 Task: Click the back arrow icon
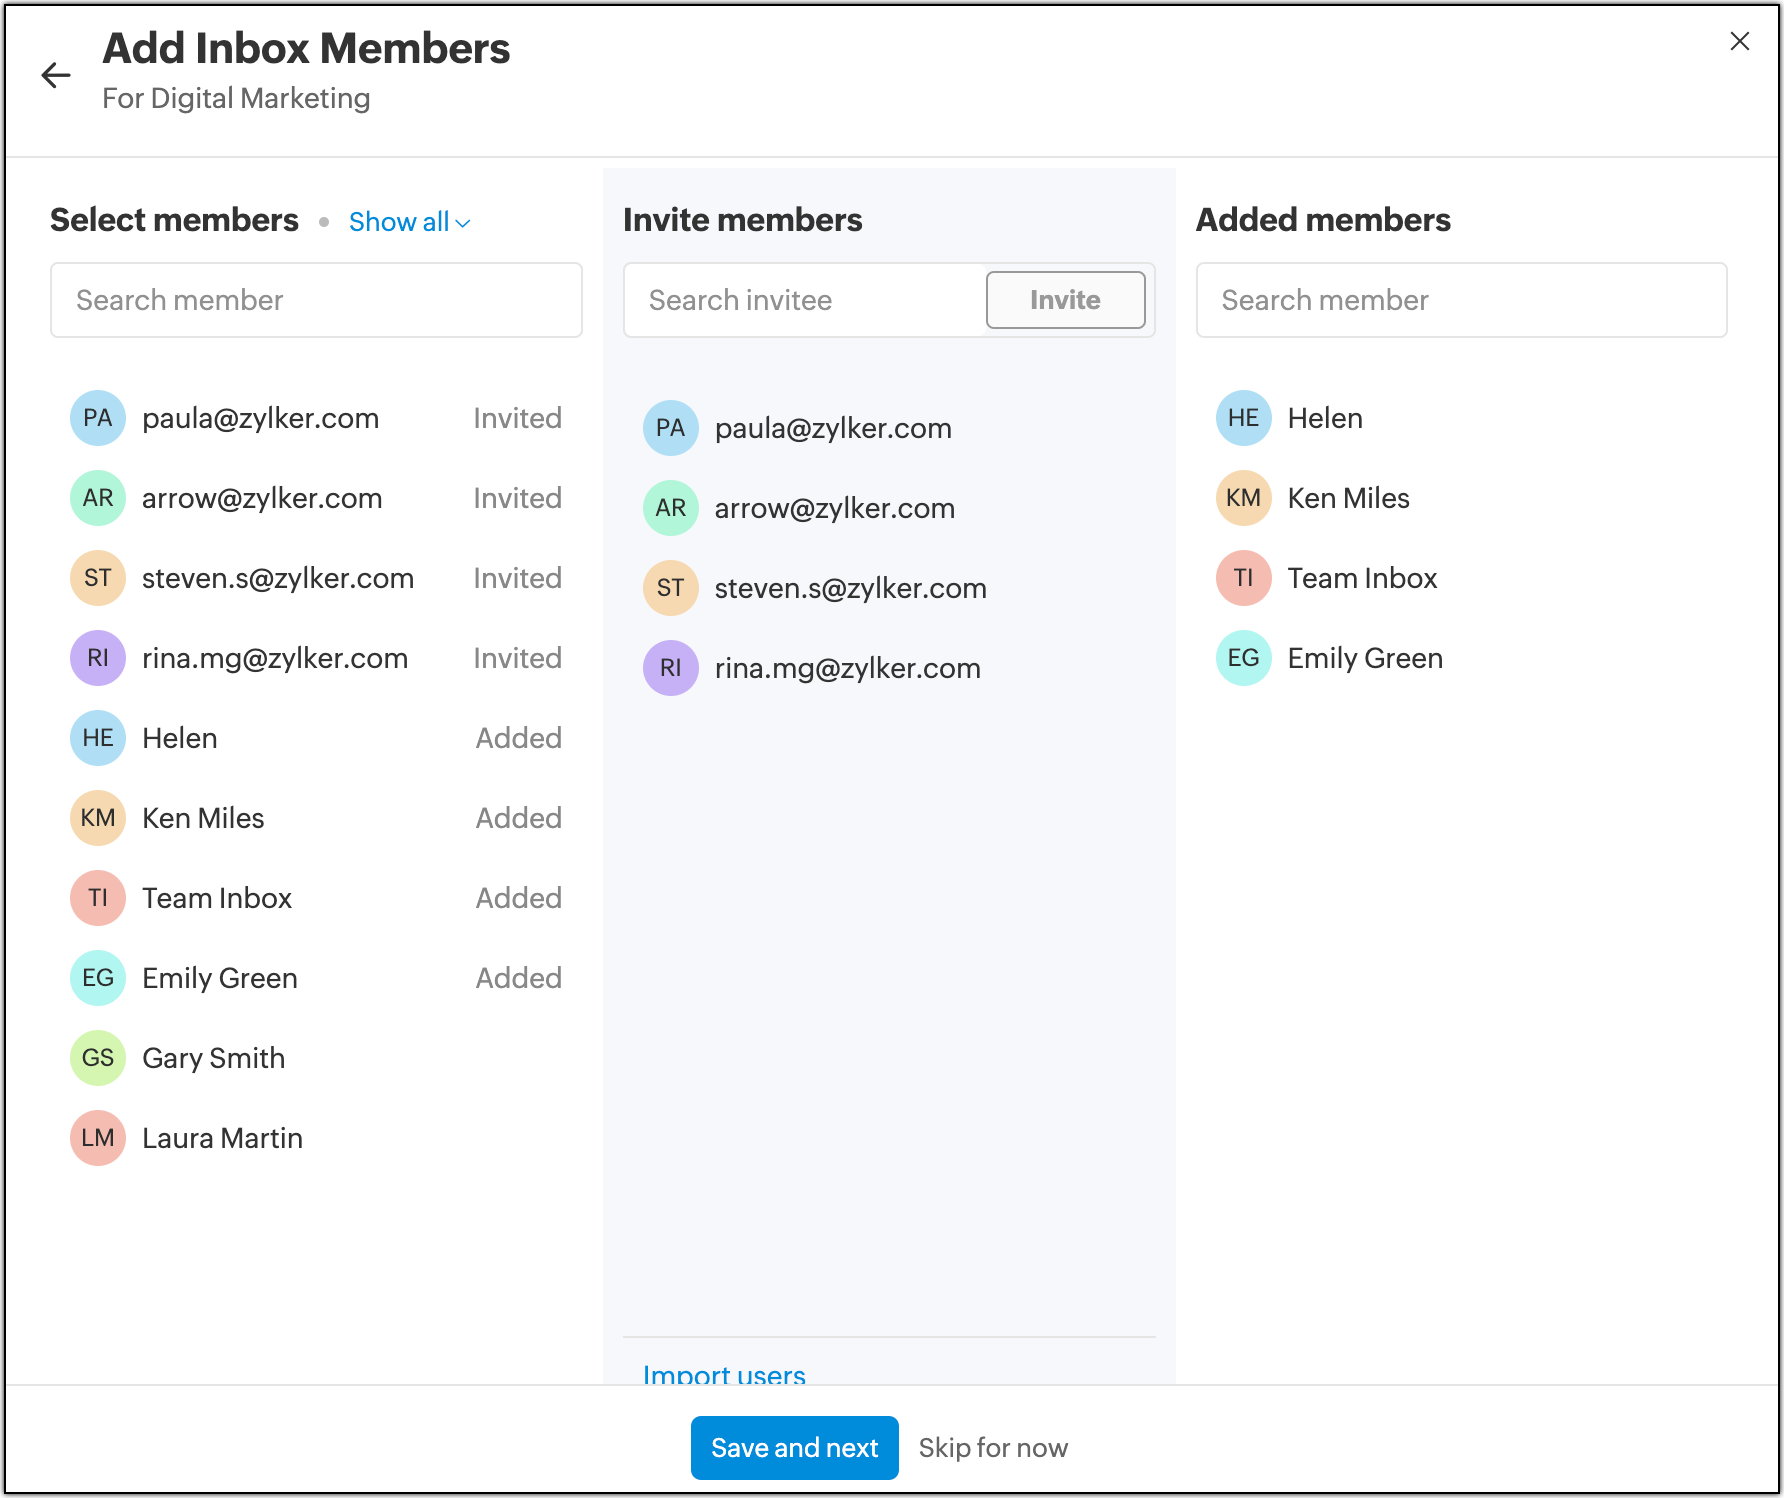(56, 75)
